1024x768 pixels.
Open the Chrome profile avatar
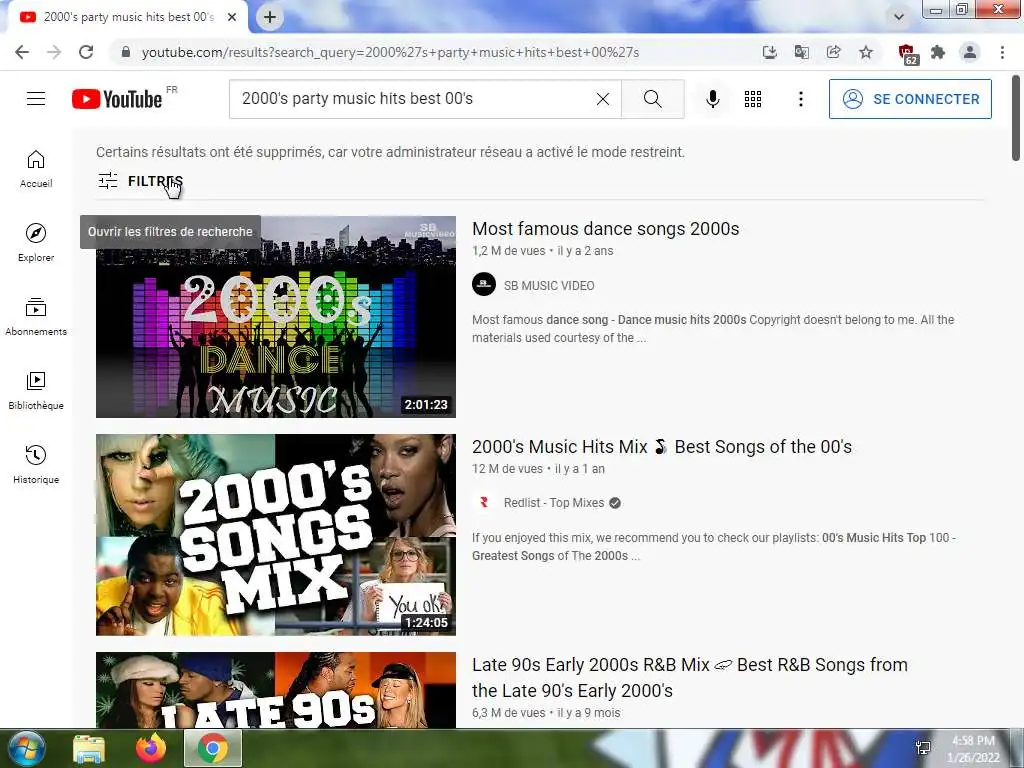(x=970, y=52)
